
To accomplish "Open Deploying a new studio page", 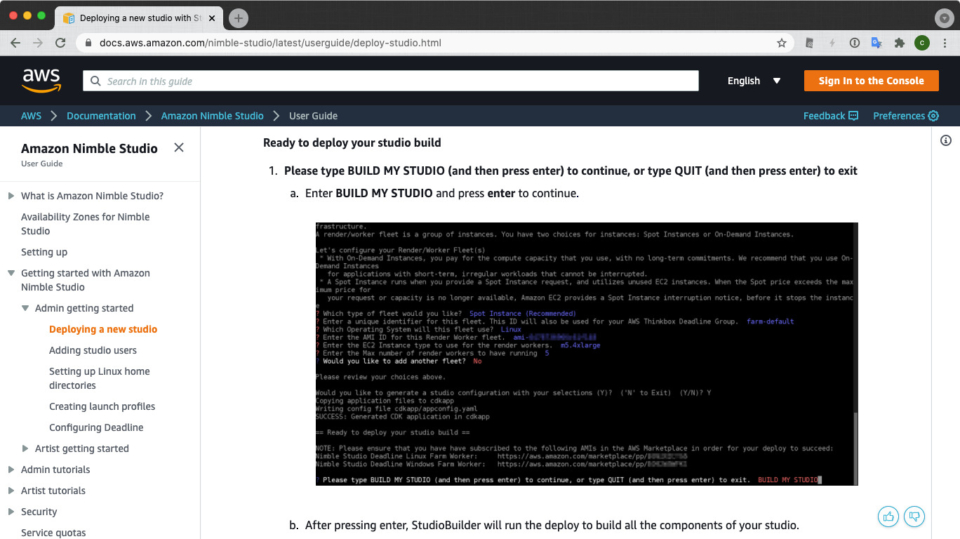I will click(103, 329).
